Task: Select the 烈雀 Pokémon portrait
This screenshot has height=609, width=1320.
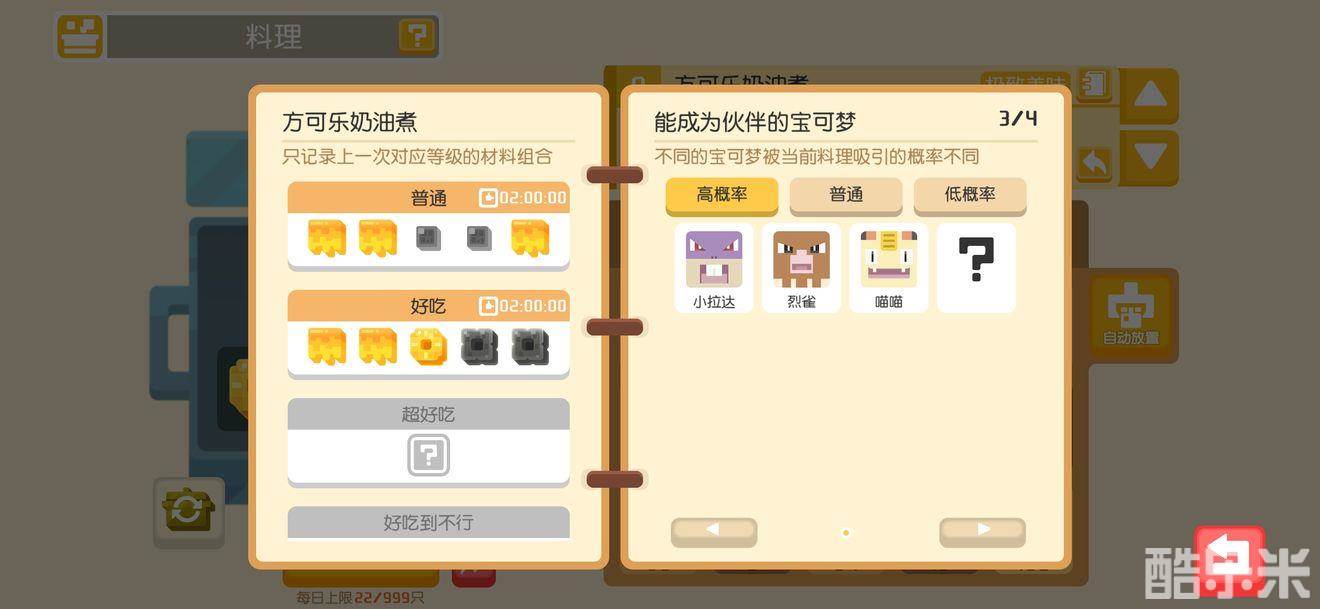Action: [x=801, y=268]
